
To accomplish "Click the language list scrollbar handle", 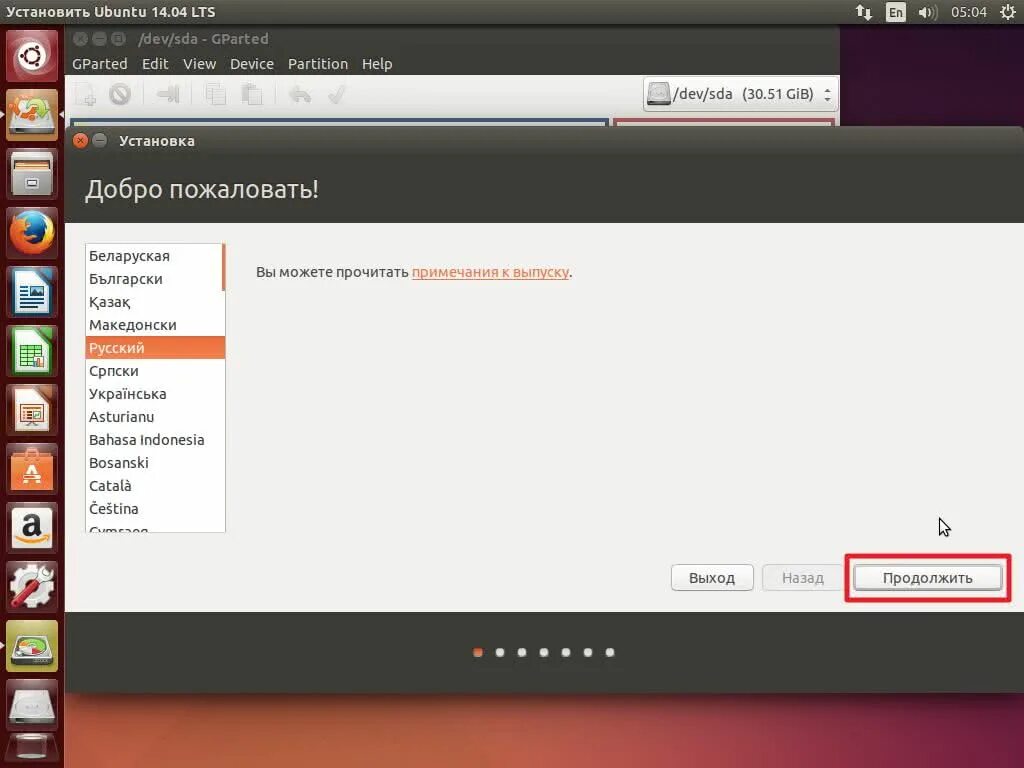I will coord(223,267).
